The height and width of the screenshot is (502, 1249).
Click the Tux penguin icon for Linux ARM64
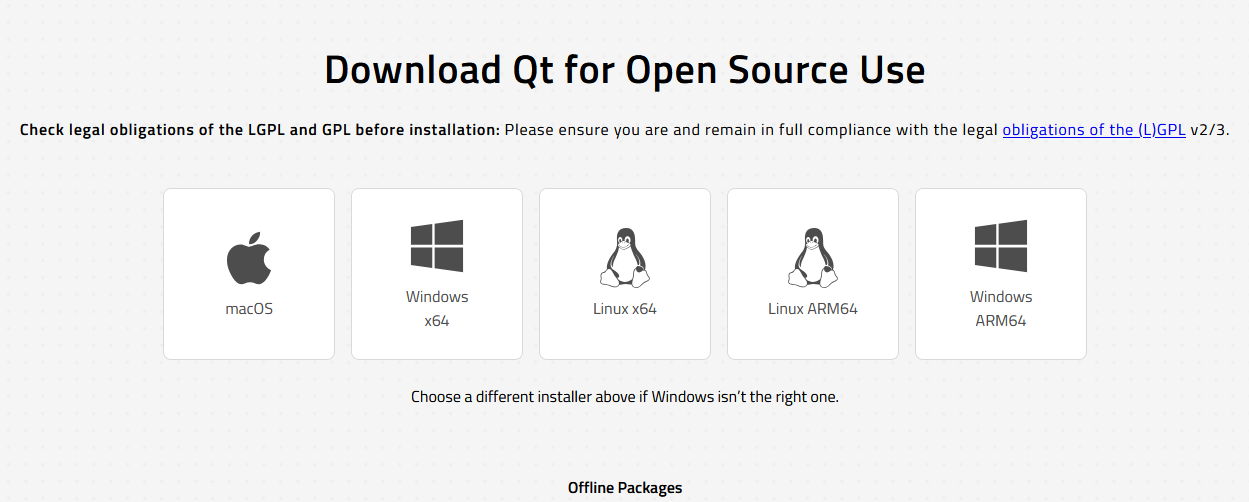point(813,257)
